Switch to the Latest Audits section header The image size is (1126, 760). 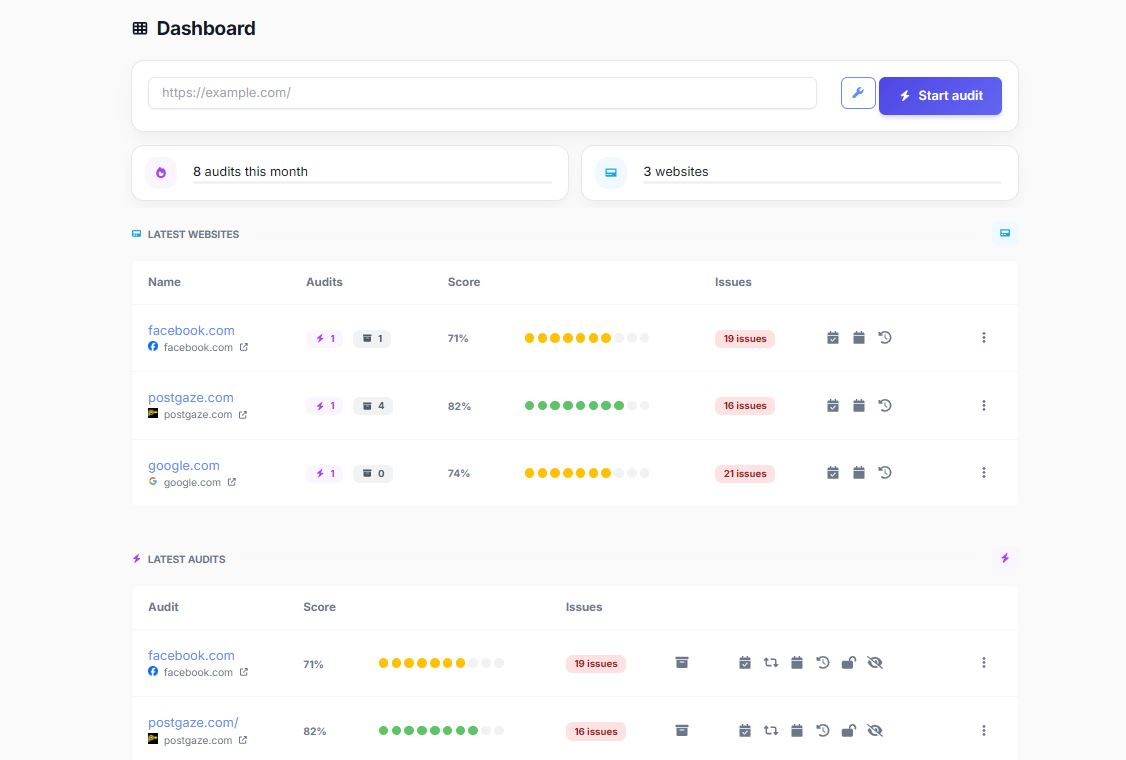coord(185,559)
